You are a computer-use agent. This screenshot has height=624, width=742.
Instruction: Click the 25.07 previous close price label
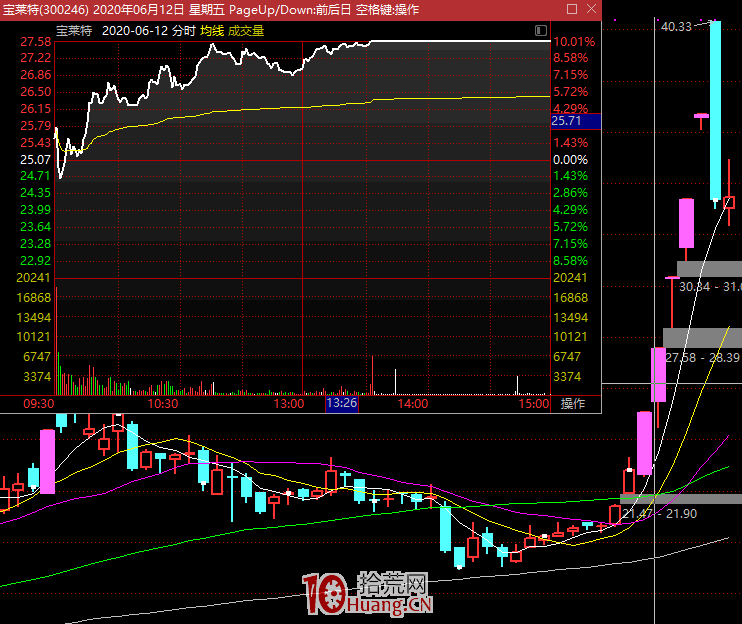coord(35,160)
